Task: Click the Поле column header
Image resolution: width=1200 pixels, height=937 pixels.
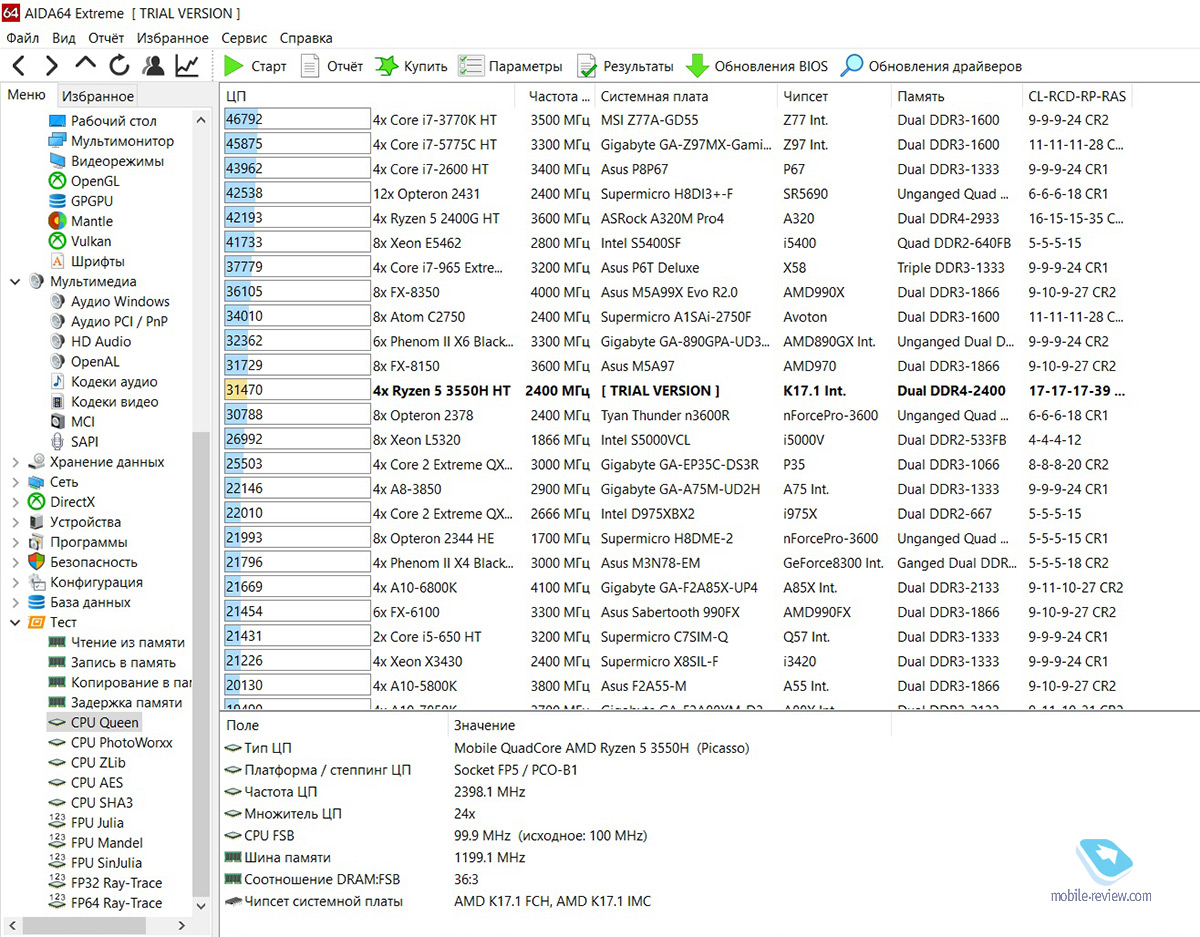Action: click(334, 725)
